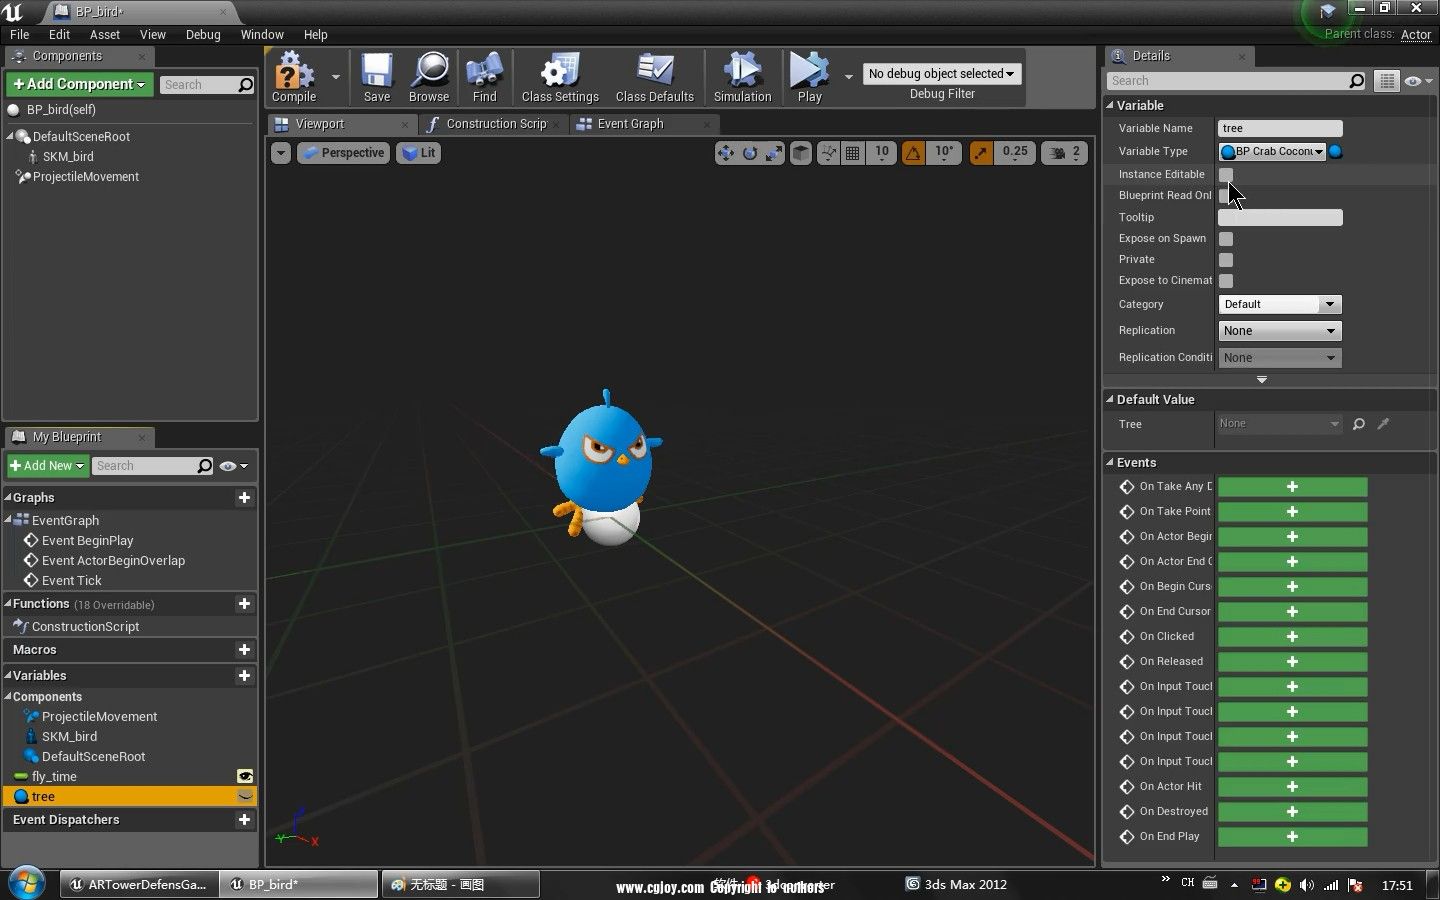Open Compile options dropdown arrow
Viewport: 1440px width, 900px height.
tap(335, 76)
